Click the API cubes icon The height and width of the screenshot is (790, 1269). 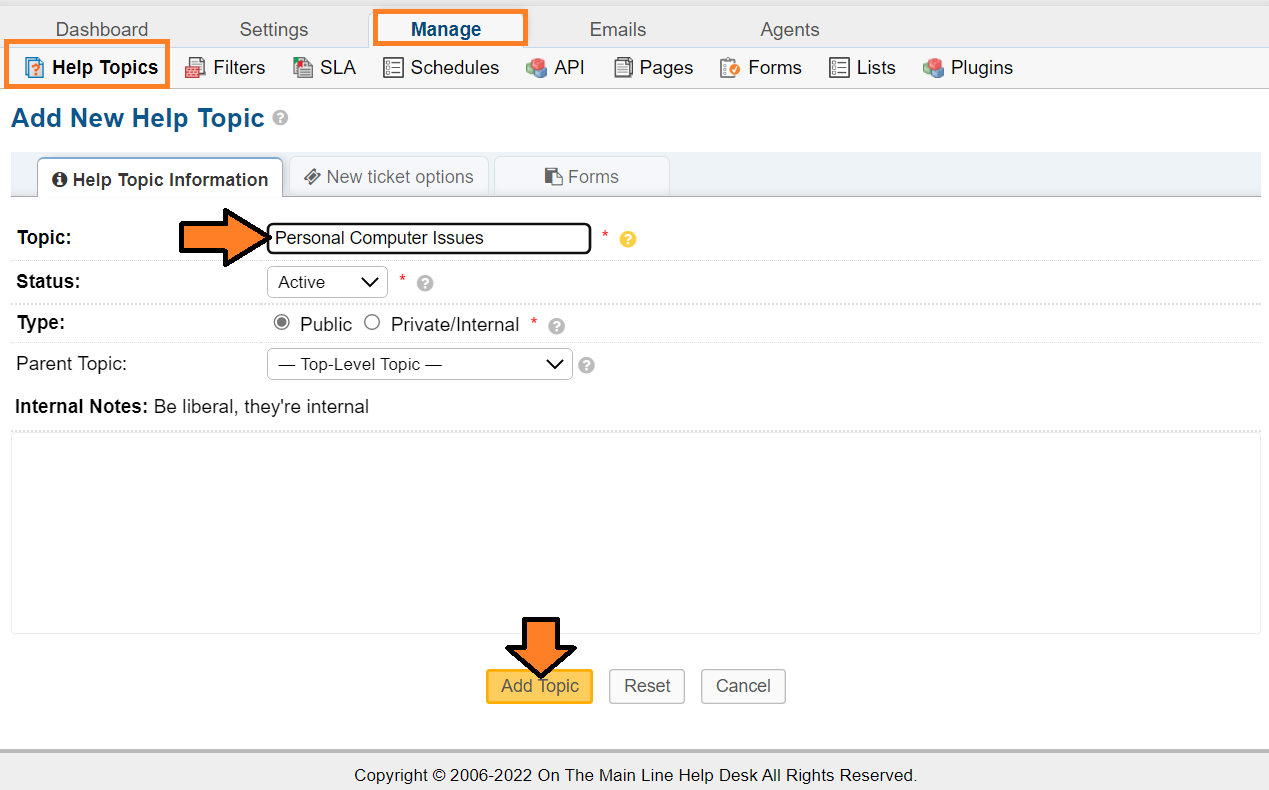pos(536,68)
